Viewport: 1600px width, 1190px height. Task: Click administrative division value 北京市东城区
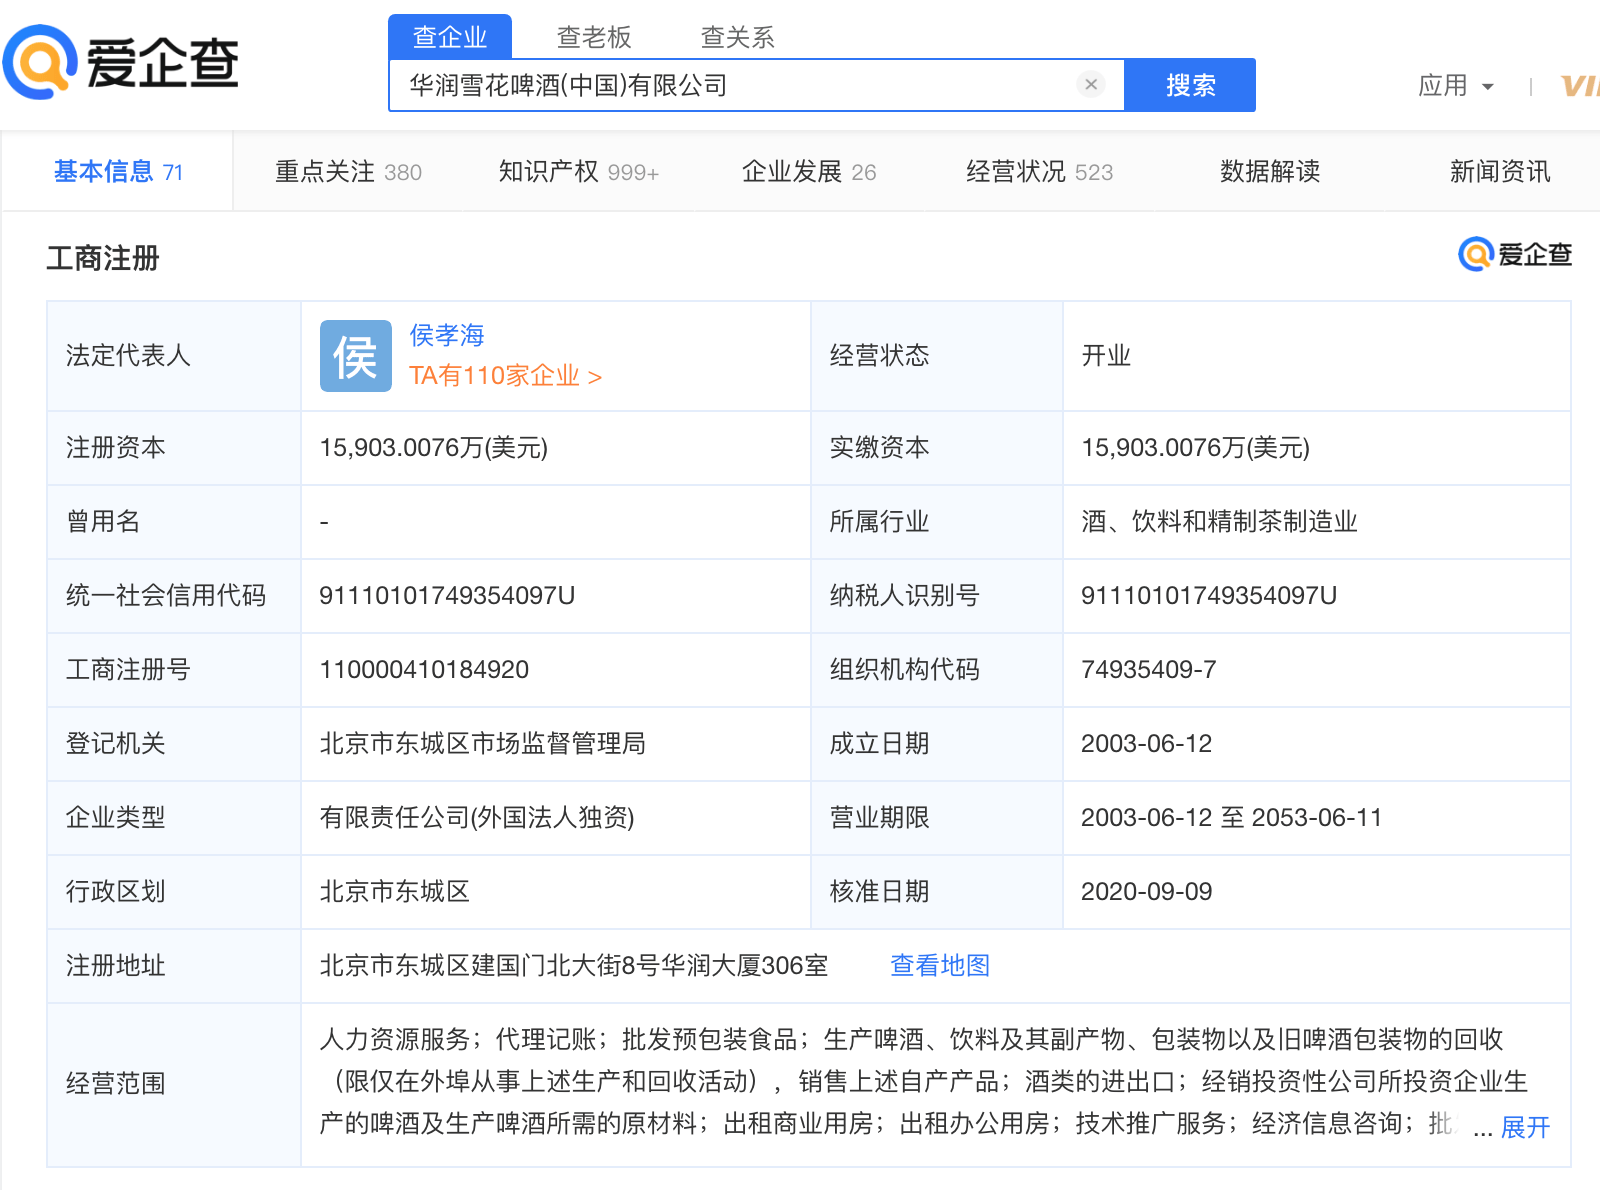[x=394, y=891]
